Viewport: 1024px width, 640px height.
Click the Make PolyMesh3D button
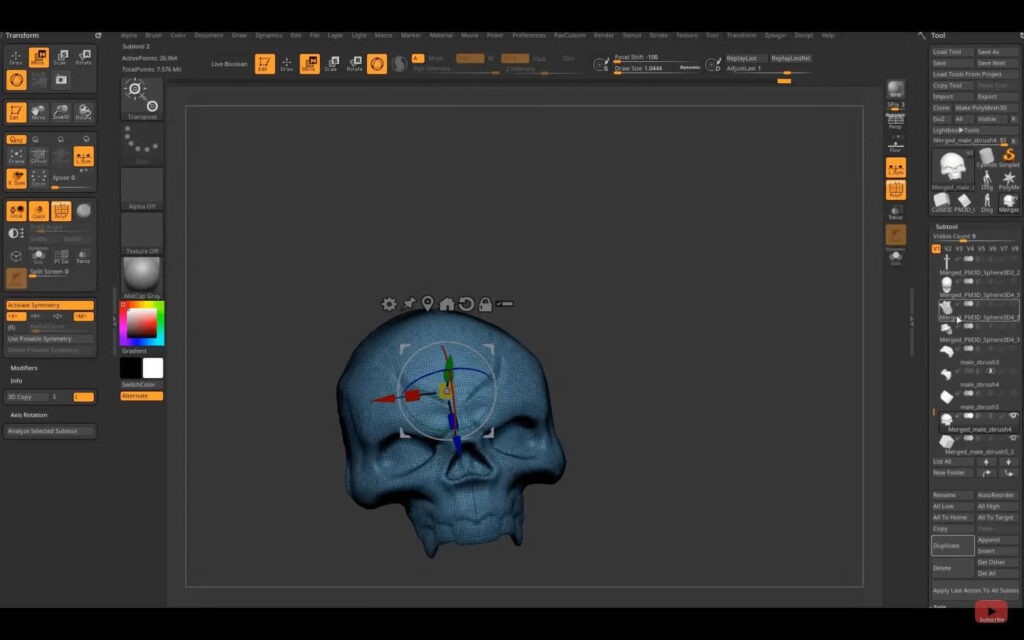[982, 108]
